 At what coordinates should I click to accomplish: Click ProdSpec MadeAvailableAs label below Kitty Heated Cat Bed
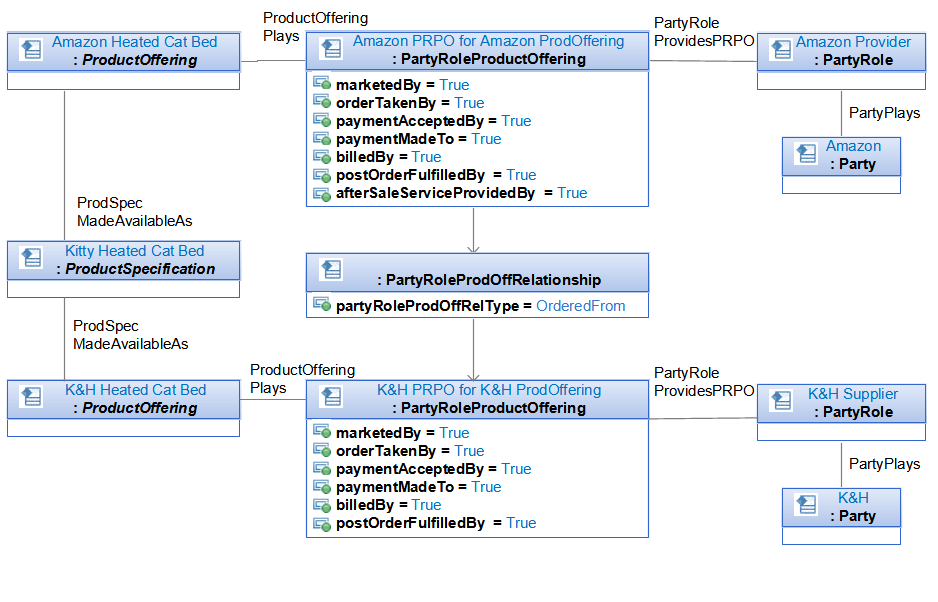coord(130,335)
